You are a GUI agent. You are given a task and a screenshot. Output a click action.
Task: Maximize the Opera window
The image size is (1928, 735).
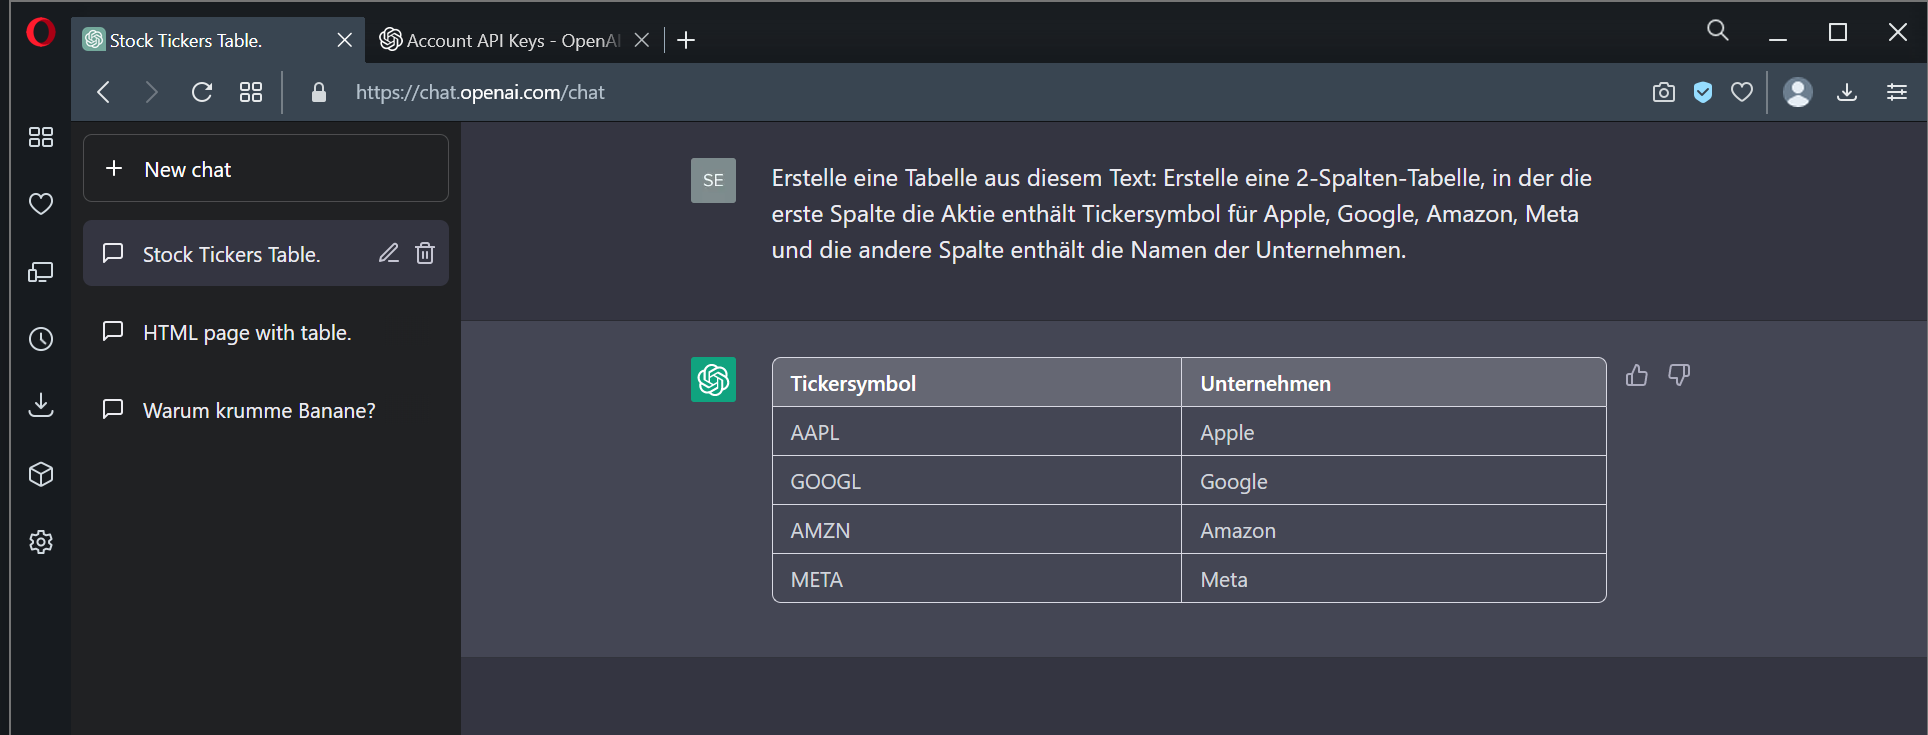1838,32
